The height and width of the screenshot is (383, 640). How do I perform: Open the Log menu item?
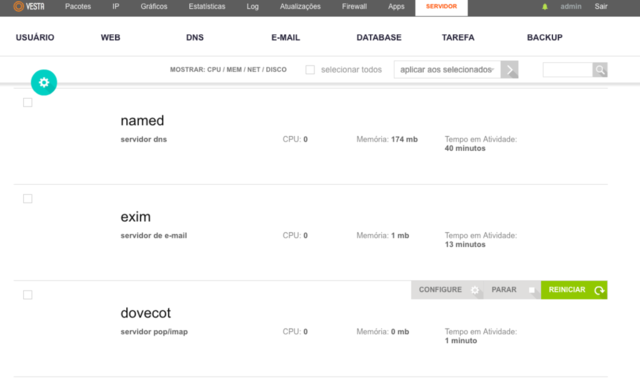click(x=253, y=7)
